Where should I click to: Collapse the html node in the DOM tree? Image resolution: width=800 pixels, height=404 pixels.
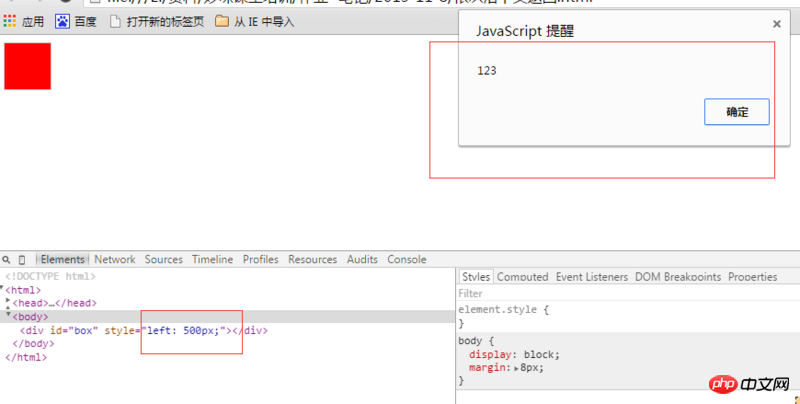[2, 288]
